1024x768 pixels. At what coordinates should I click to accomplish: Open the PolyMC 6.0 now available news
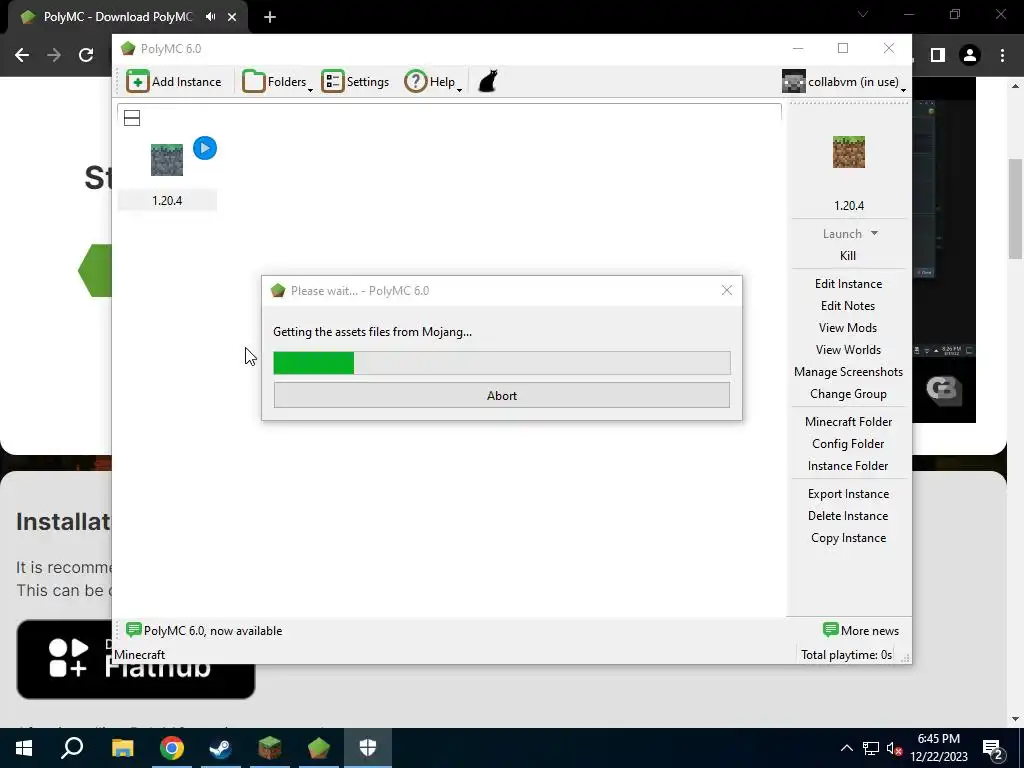click(204, 631)
